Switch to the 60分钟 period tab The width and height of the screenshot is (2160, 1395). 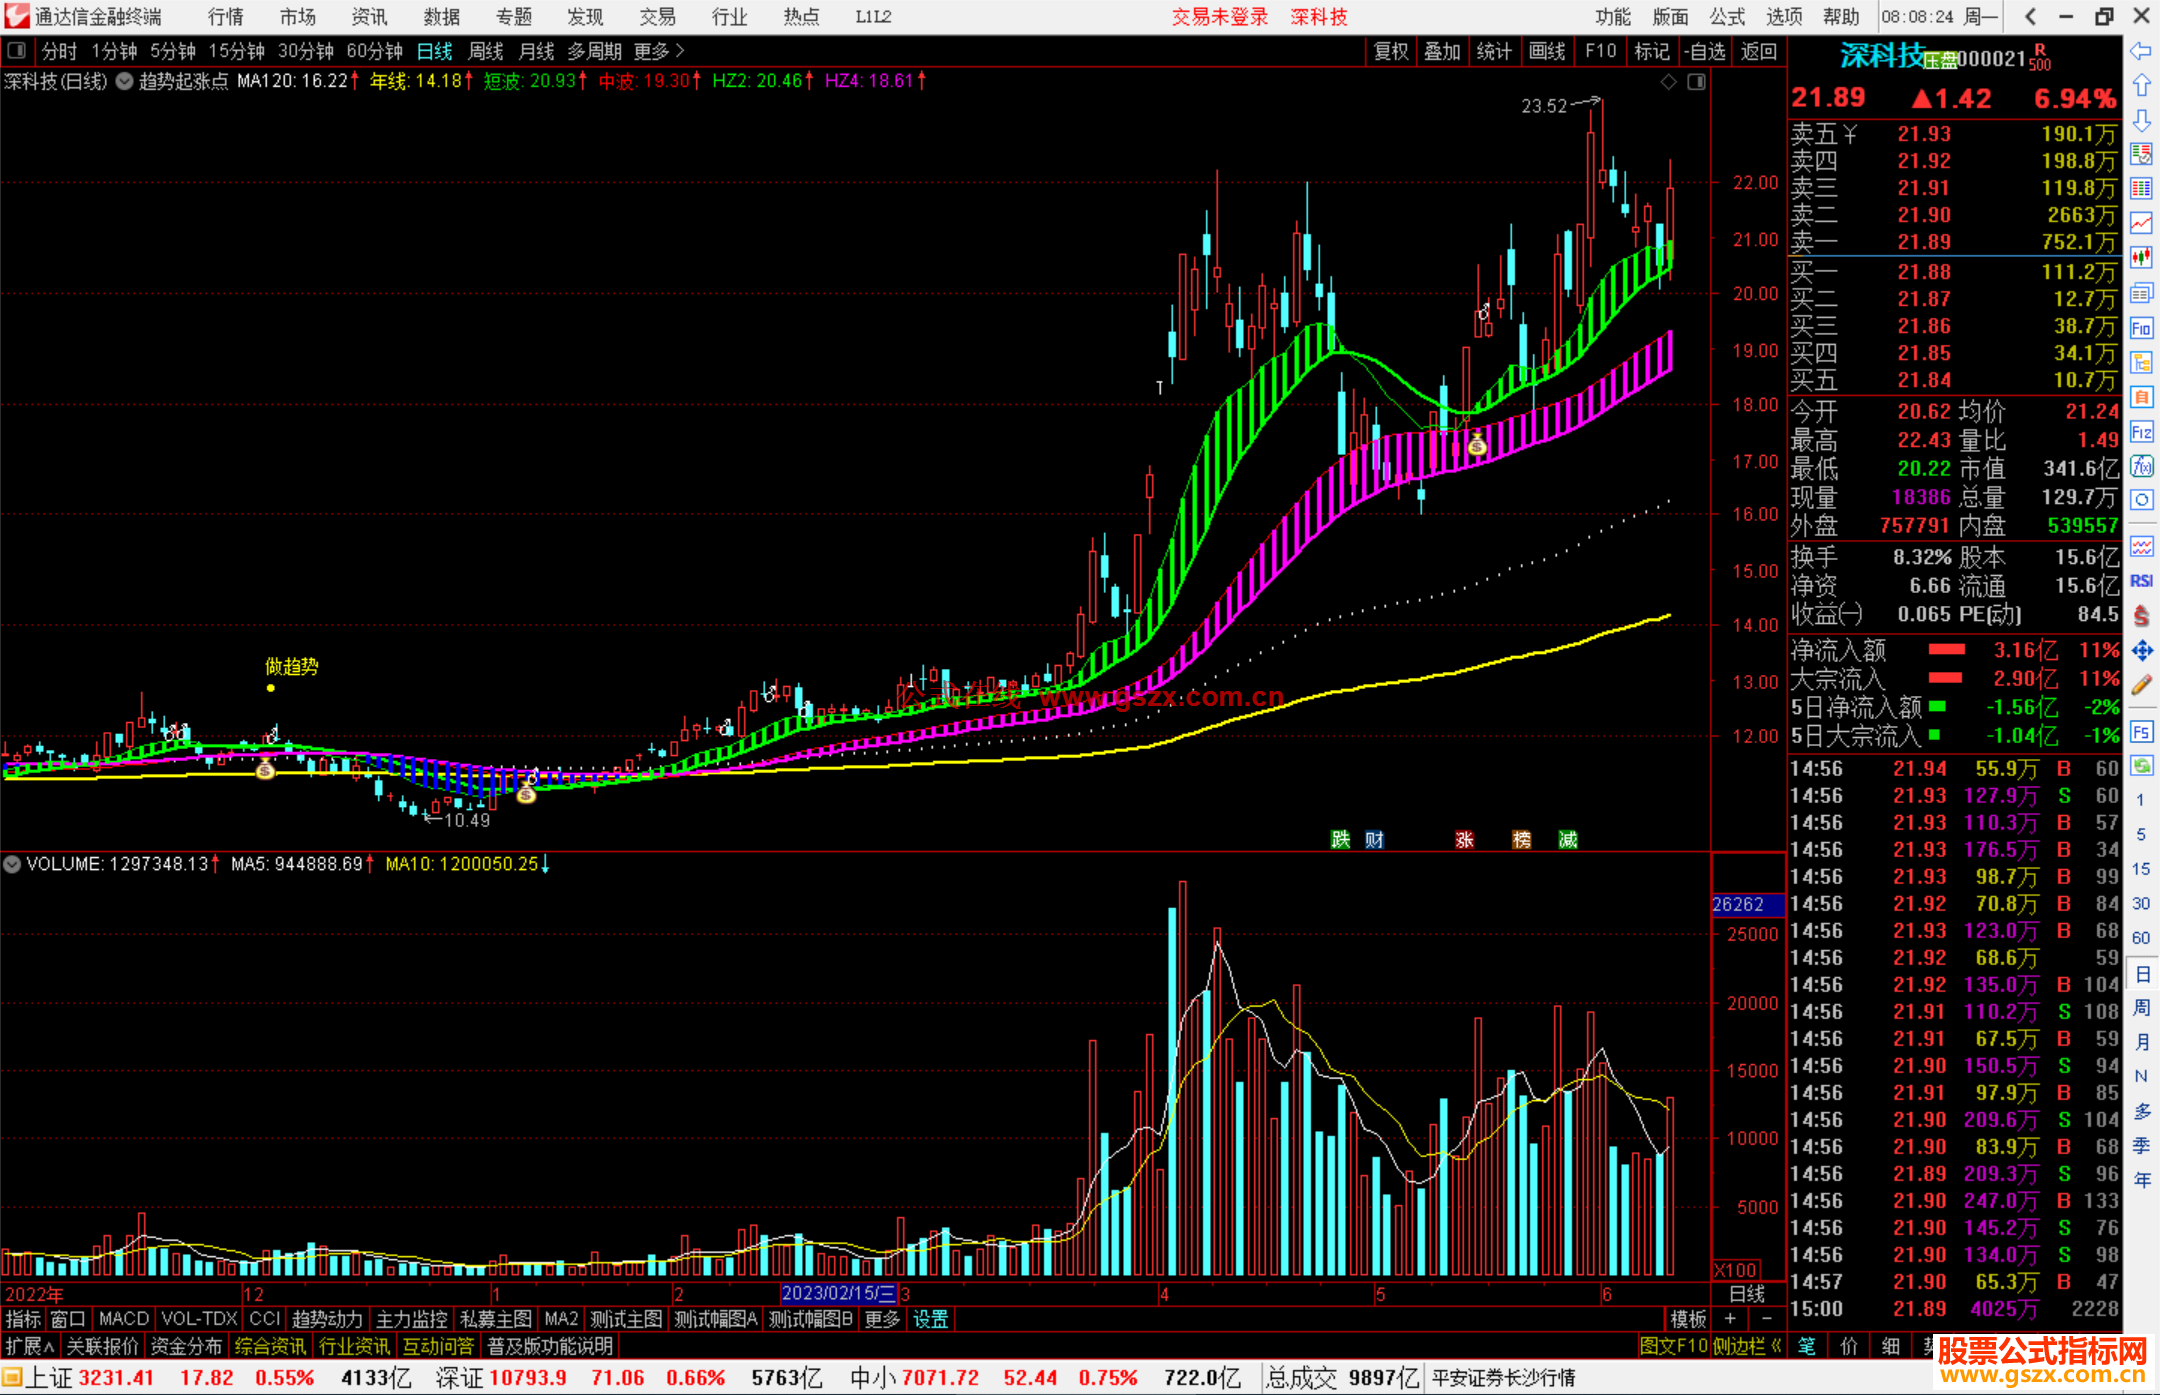(x=374, y=51)
